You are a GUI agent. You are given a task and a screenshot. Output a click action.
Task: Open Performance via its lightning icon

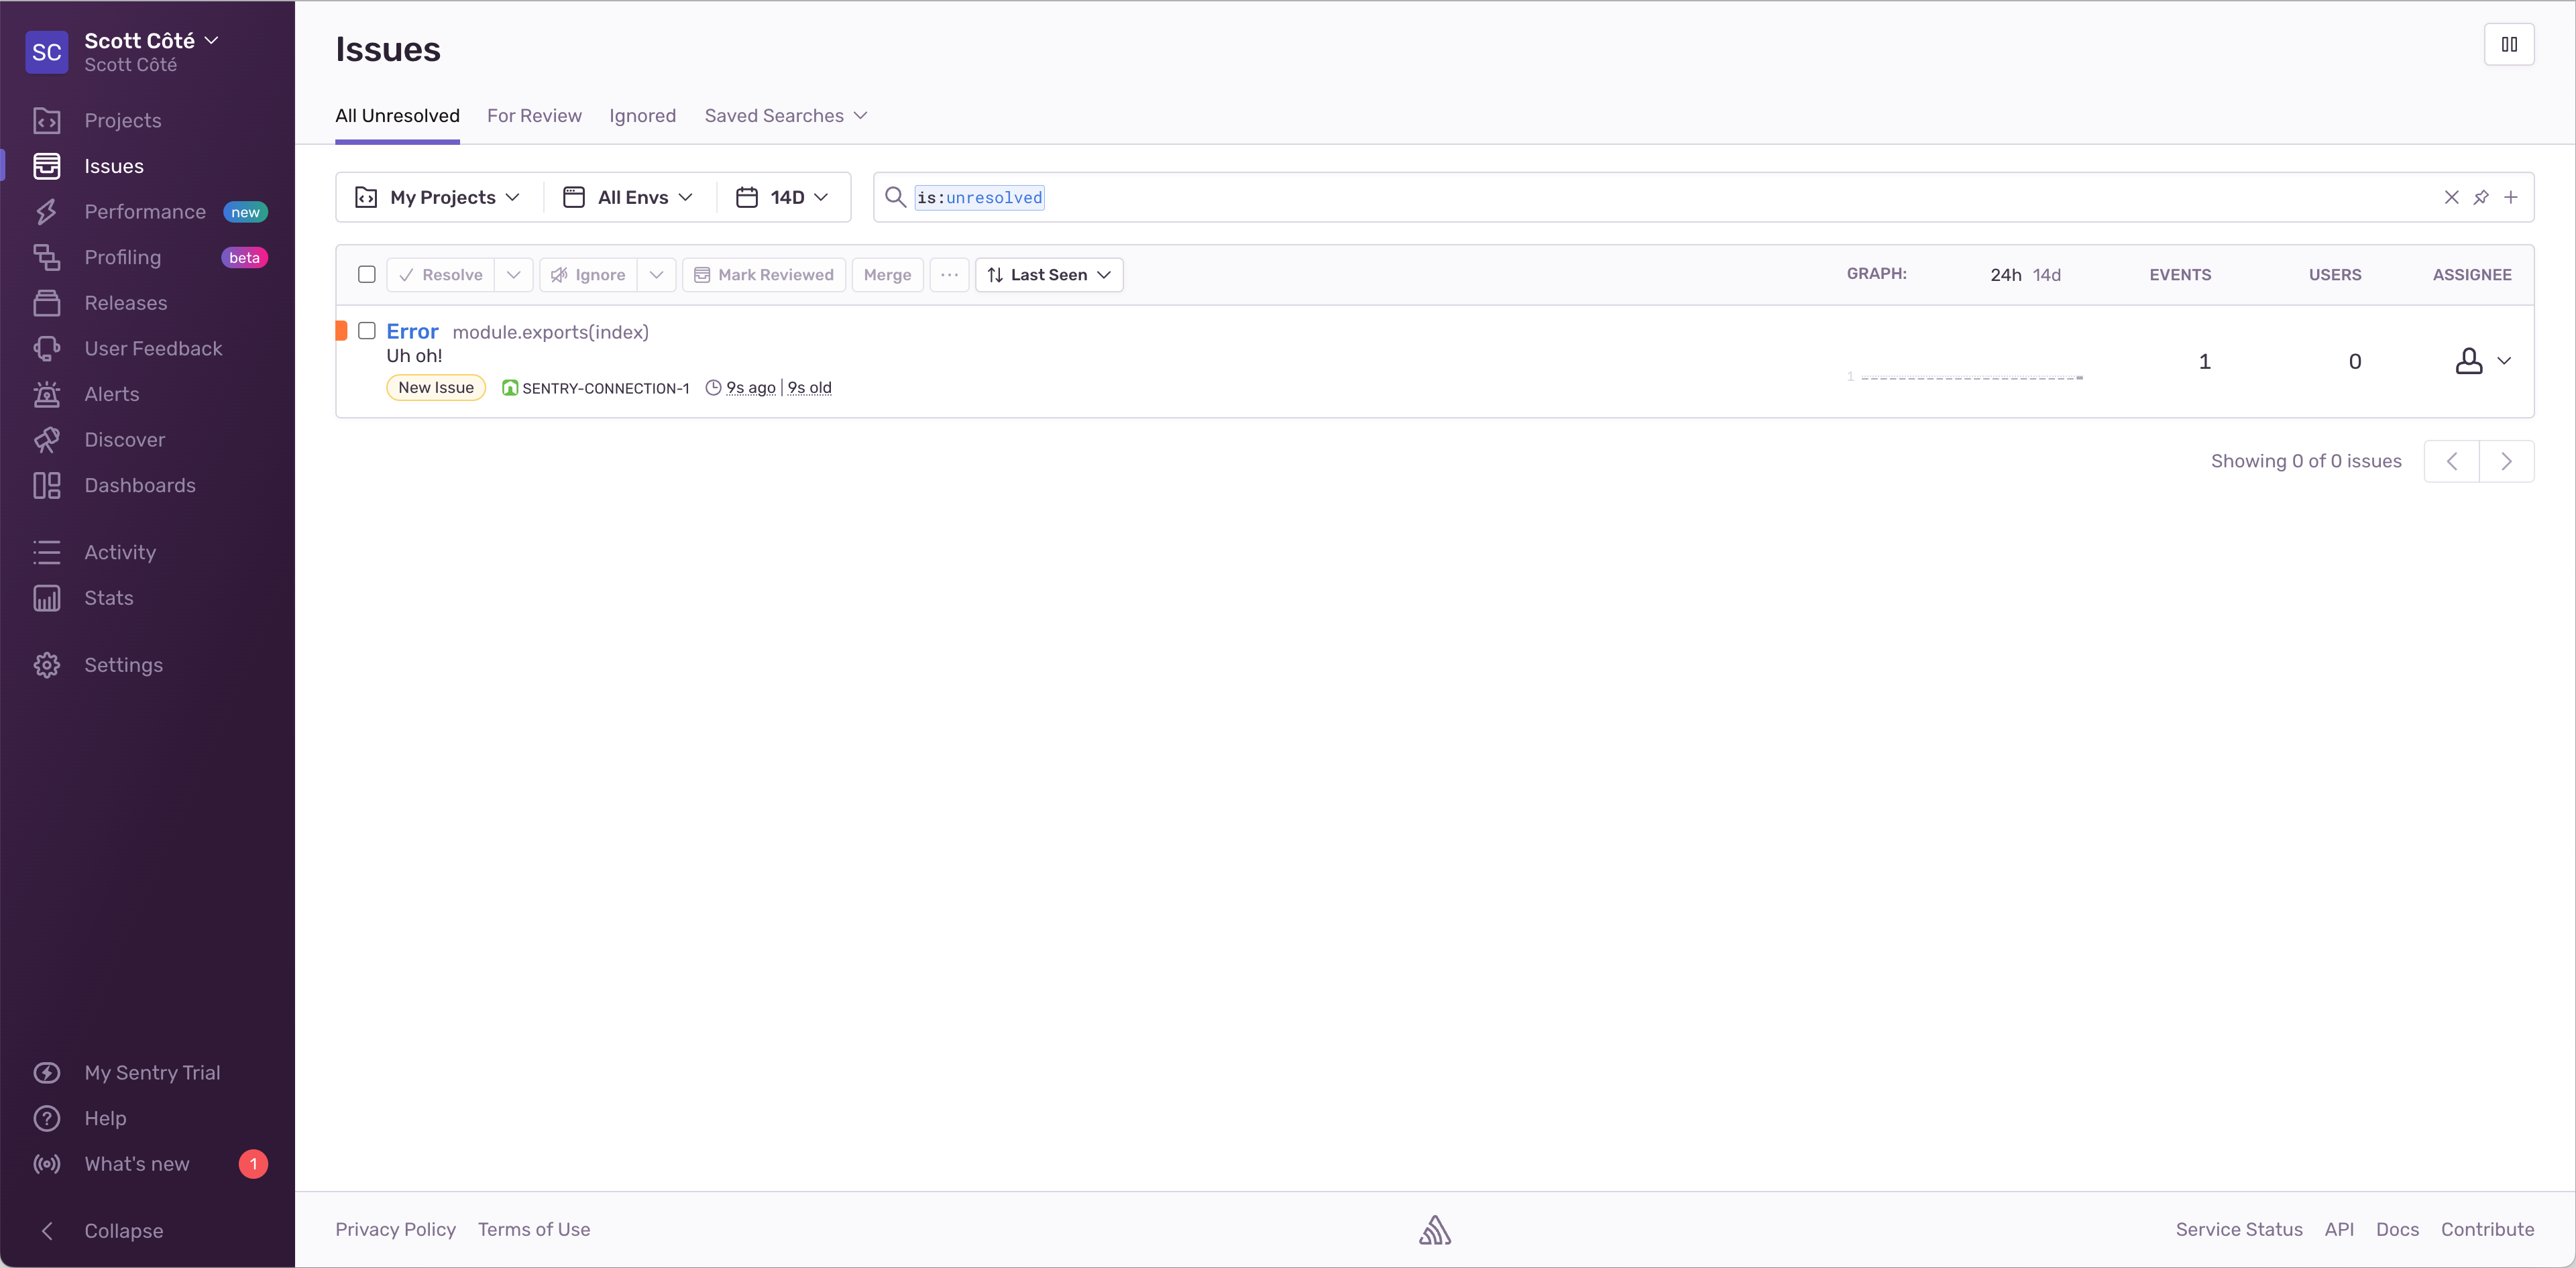click(47, 212)
